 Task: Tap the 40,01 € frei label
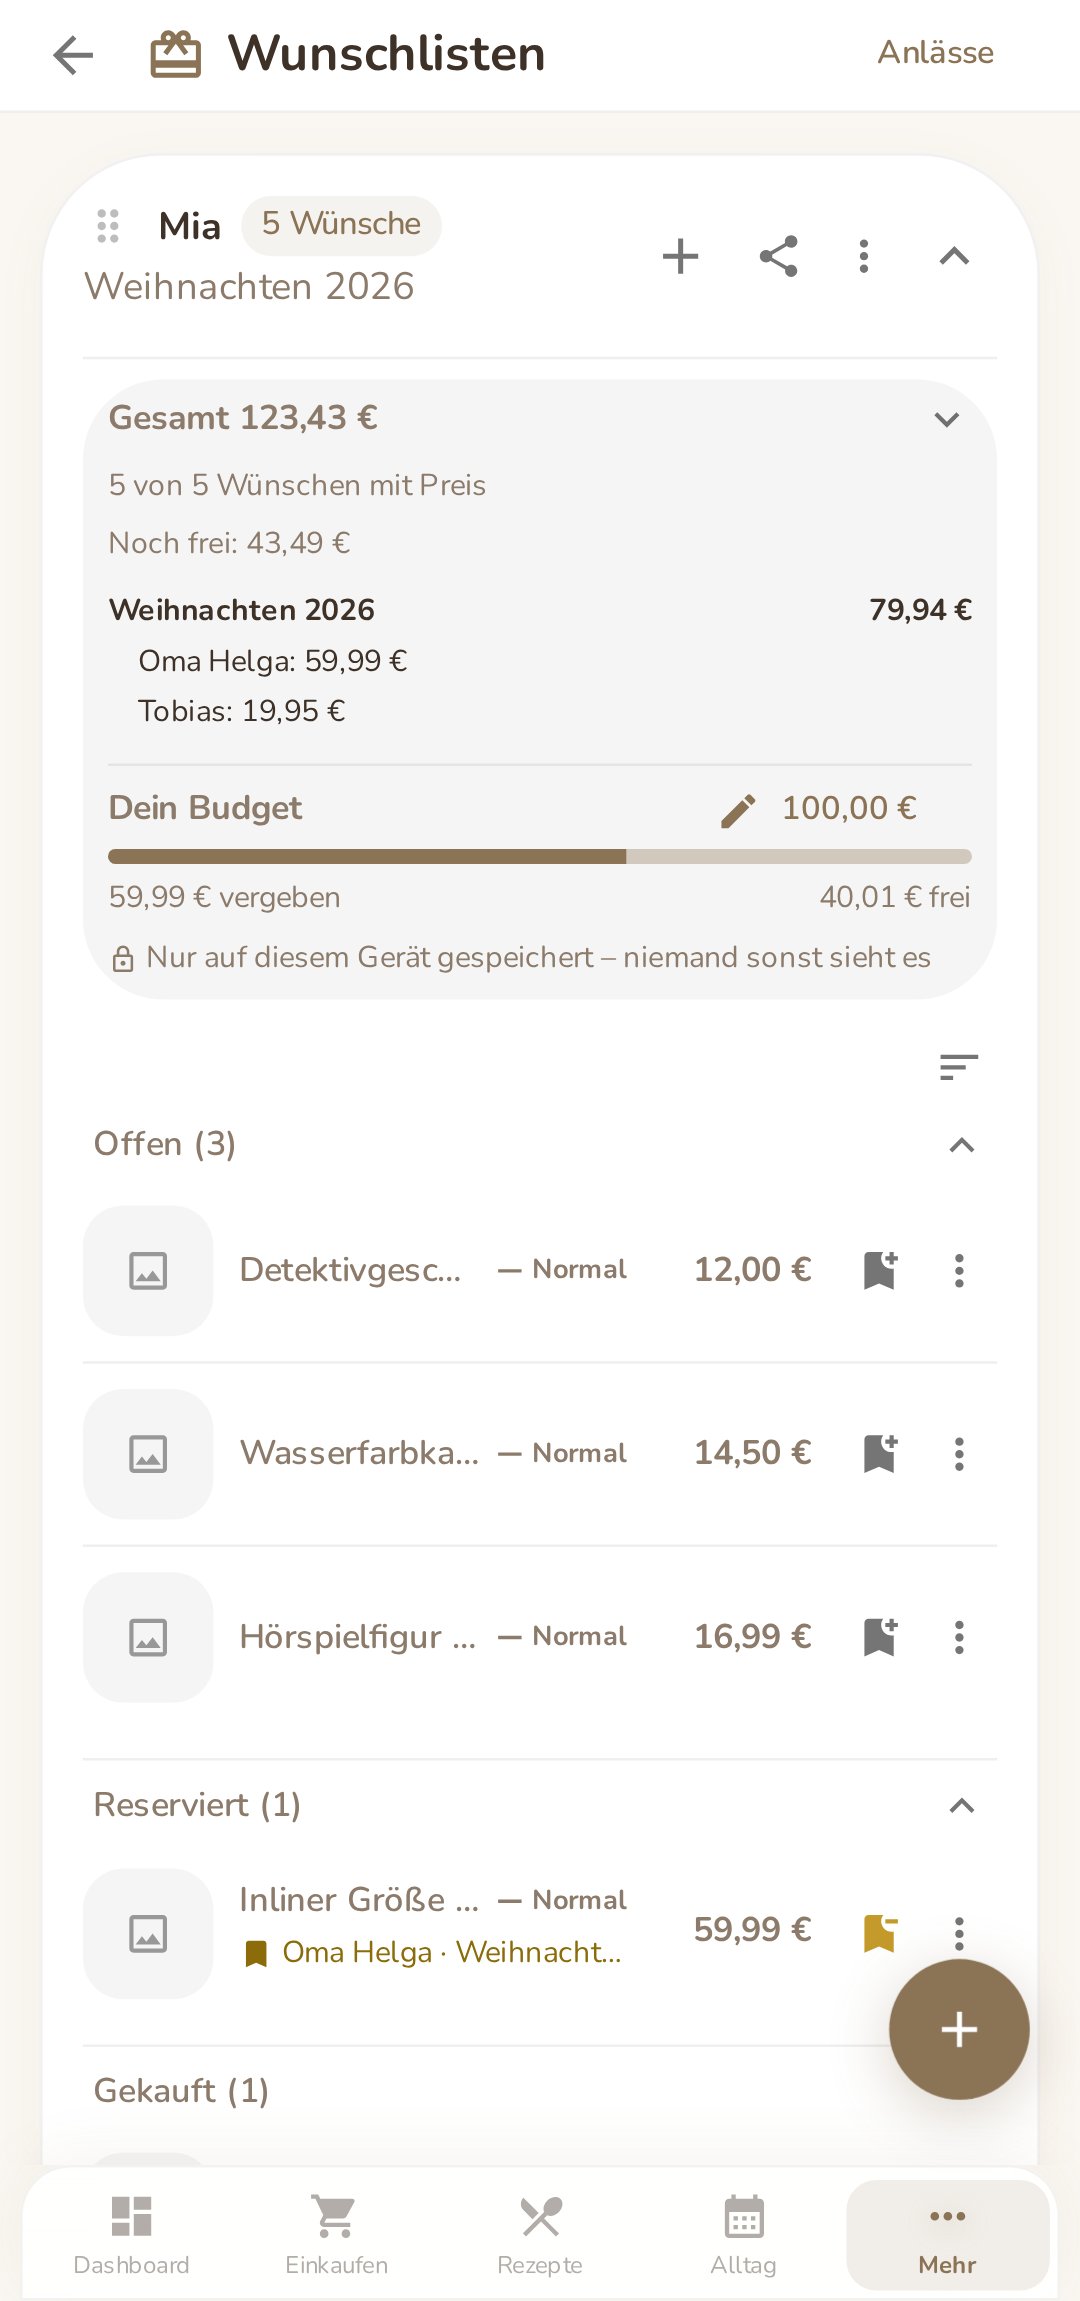tap(895, 897)
